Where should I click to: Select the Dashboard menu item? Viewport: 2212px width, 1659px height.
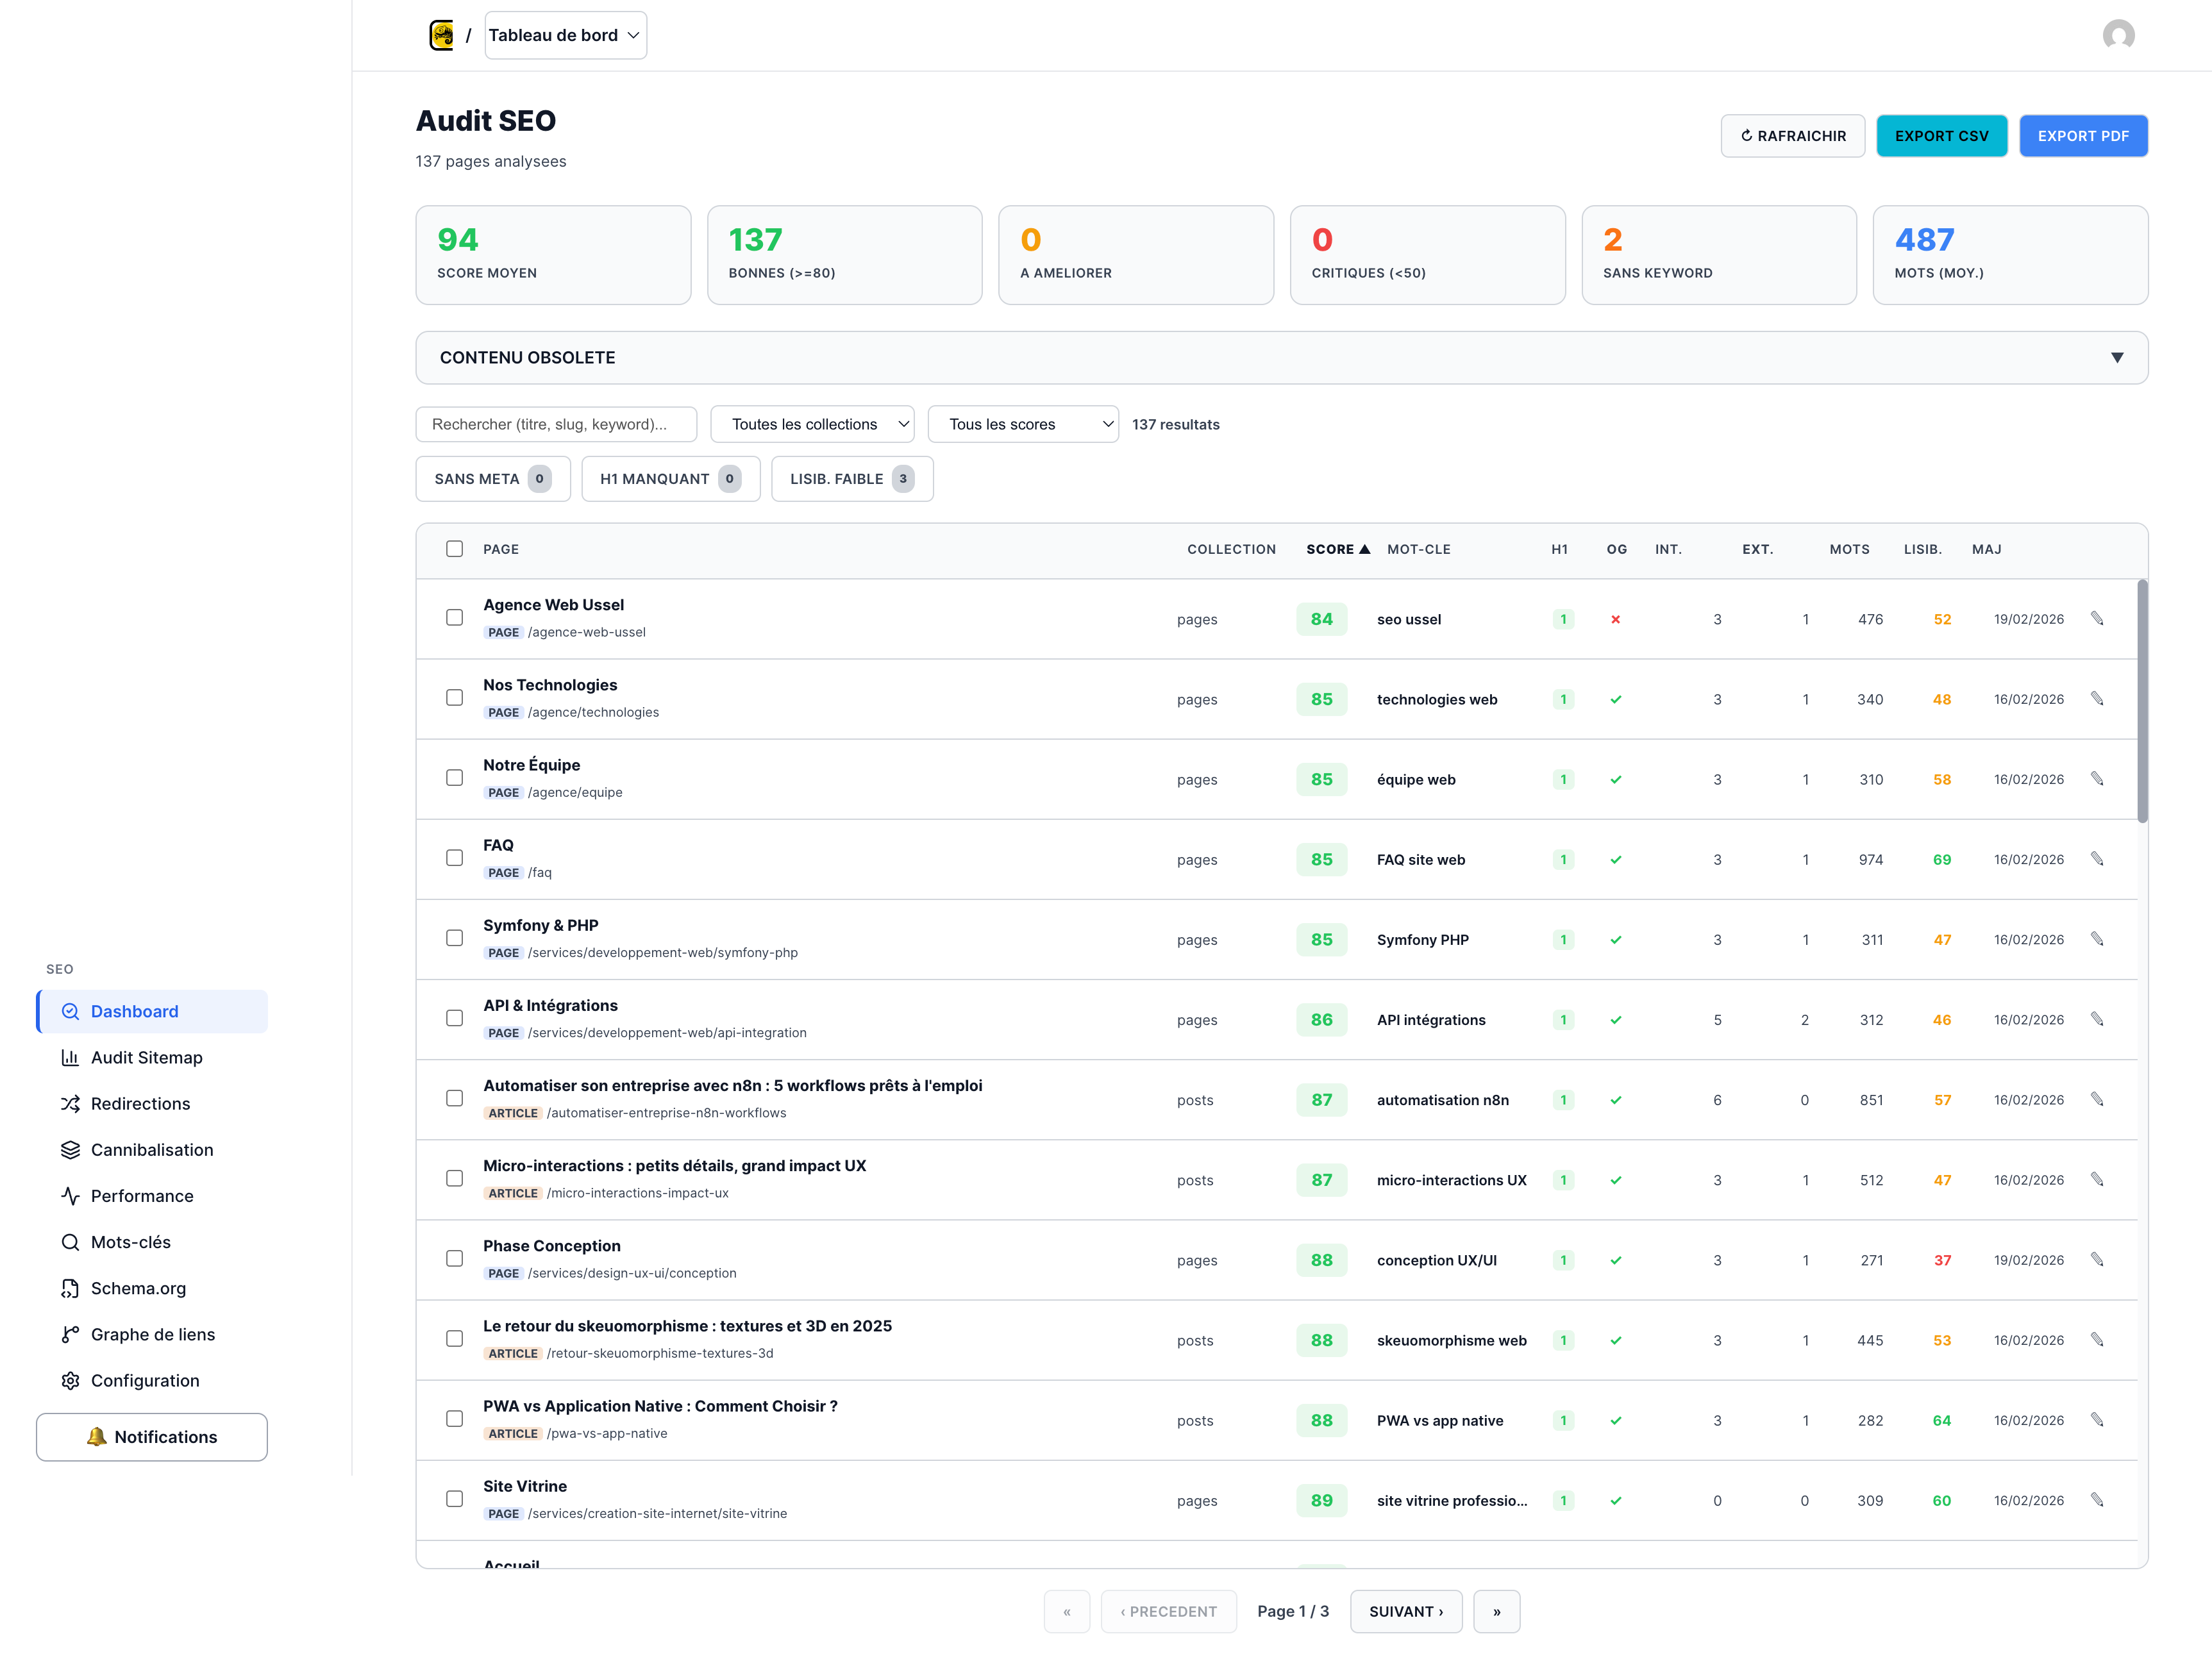[134, 1011]
